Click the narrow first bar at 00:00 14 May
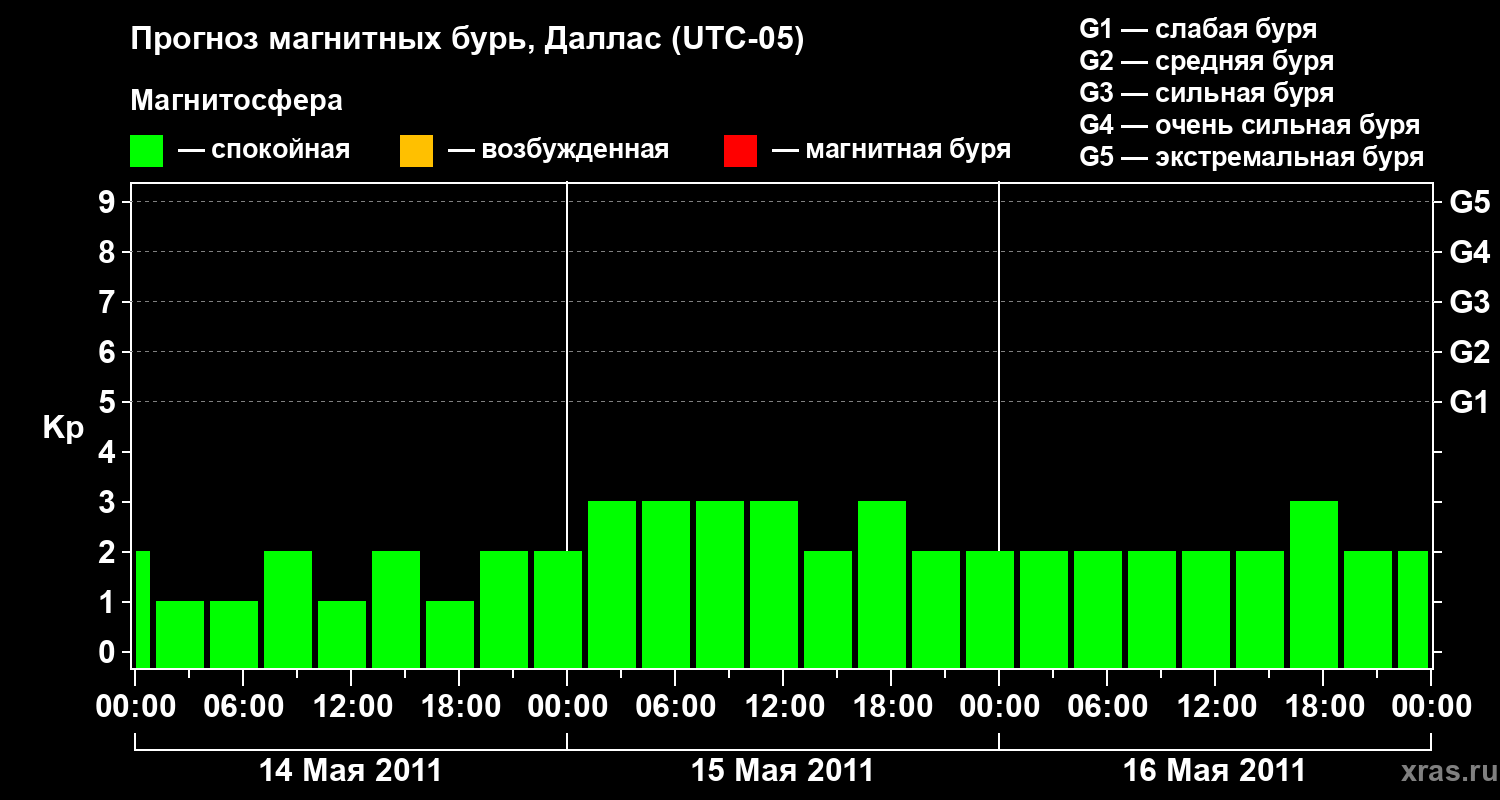Viewport: 1500px width, 800px height. click(x=142, y=609)
